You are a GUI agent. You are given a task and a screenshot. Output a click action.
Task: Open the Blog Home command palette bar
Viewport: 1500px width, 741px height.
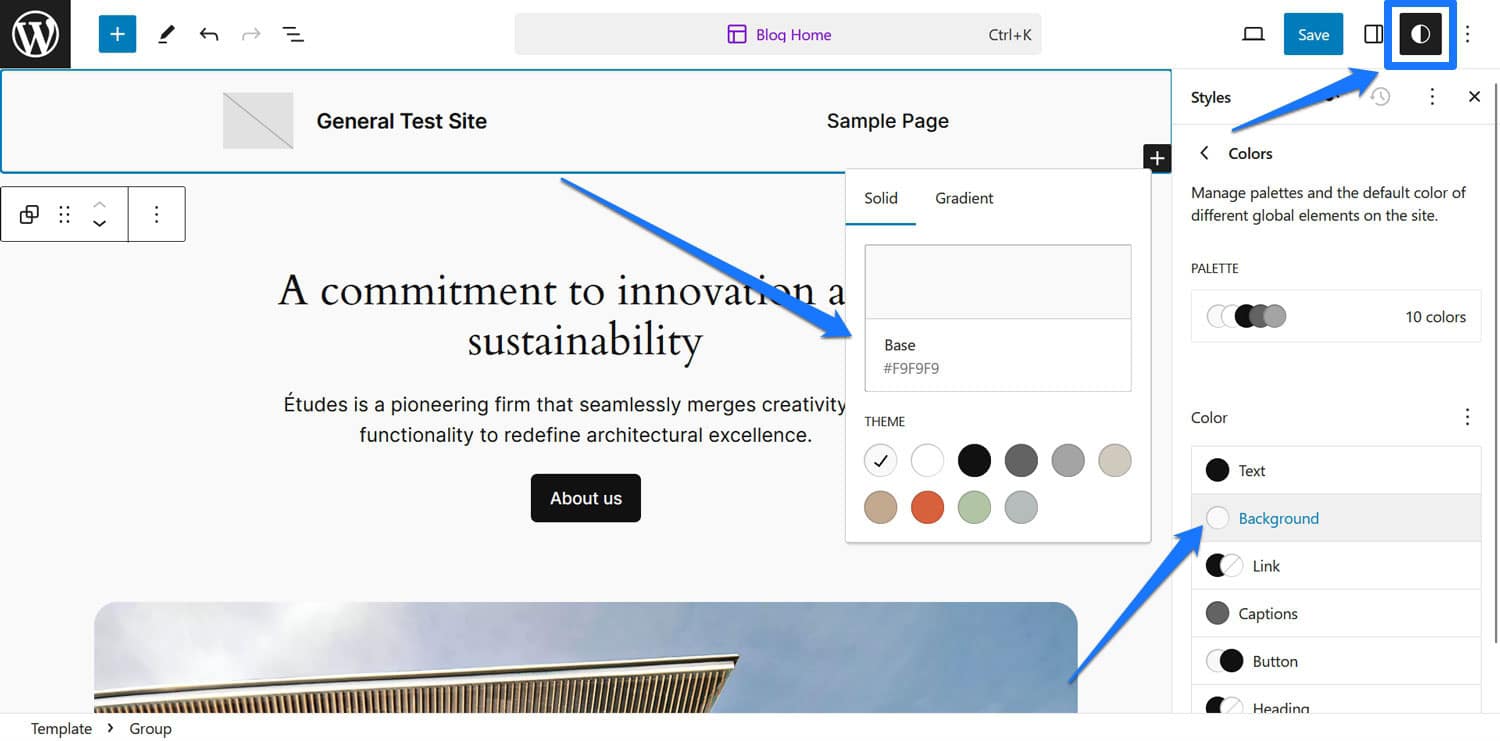point(778,34)
